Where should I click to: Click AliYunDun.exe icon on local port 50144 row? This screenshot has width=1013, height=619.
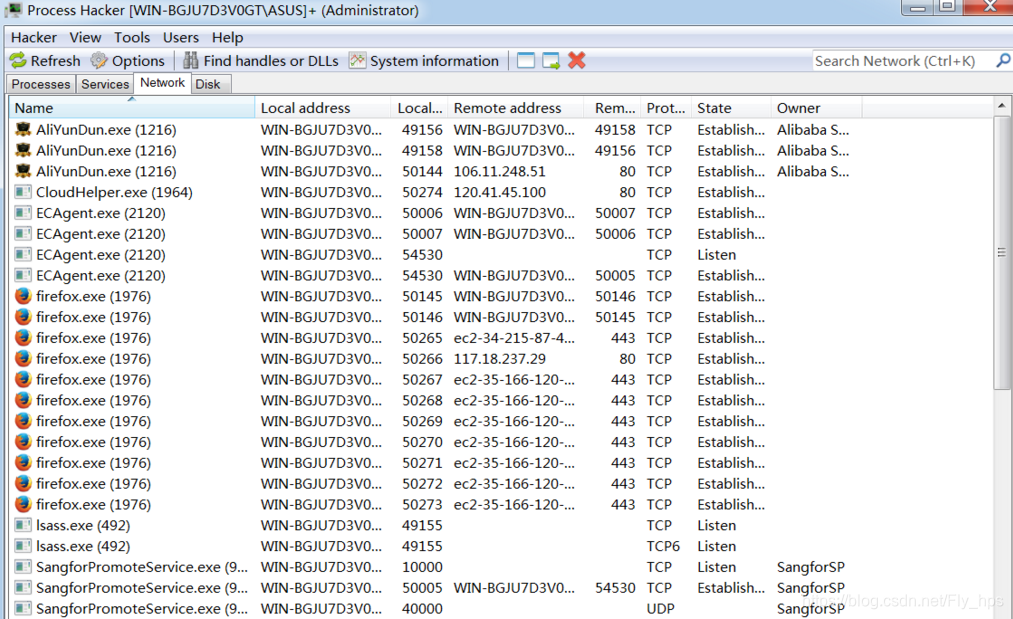point(23,171)
